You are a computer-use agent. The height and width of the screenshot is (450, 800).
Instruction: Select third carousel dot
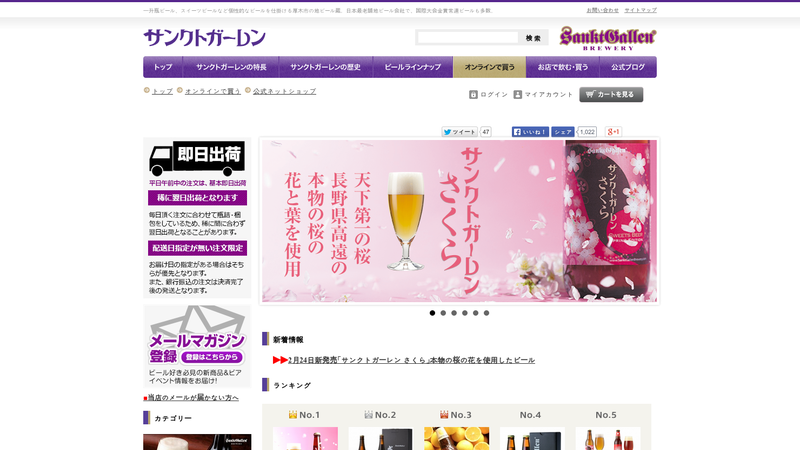(x=454, y=313)
